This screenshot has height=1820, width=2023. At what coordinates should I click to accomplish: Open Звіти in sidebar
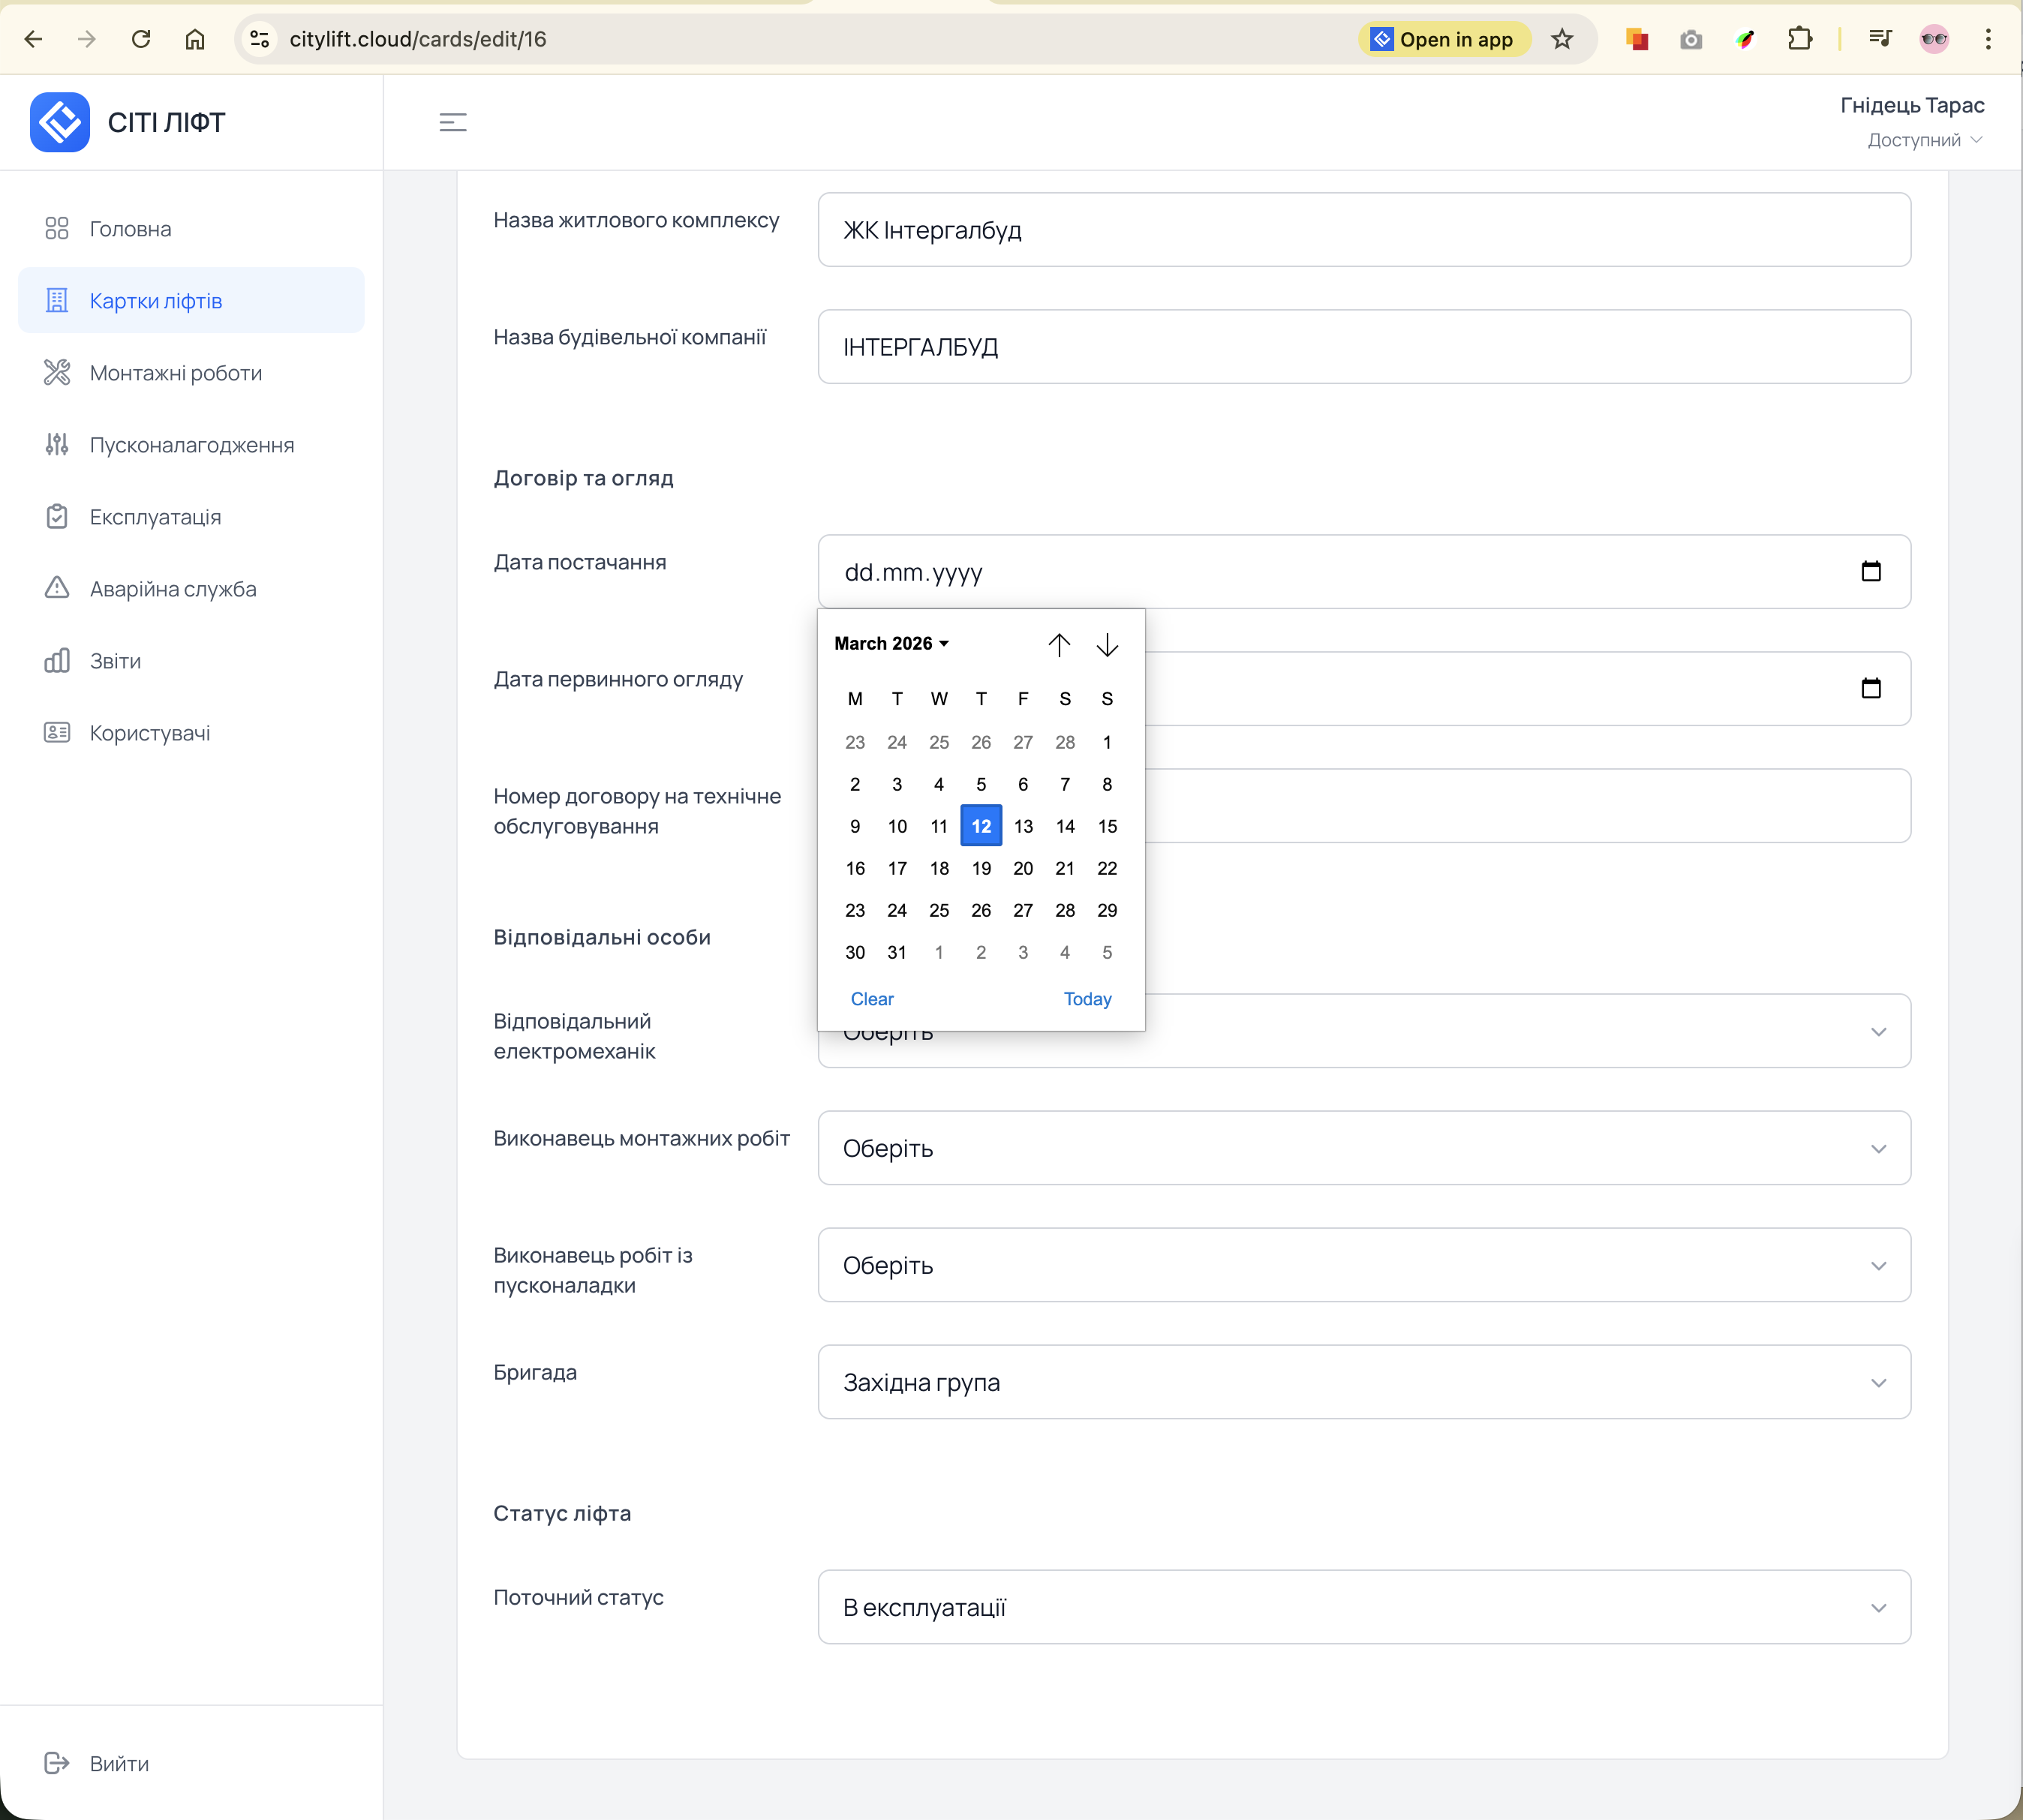[115, 661]
